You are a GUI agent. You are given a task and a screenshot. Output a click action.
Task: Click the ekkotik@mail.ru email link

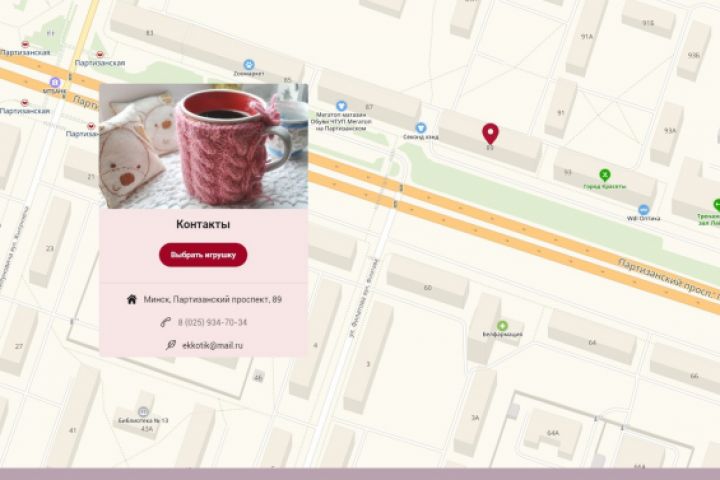click(212, 345)
